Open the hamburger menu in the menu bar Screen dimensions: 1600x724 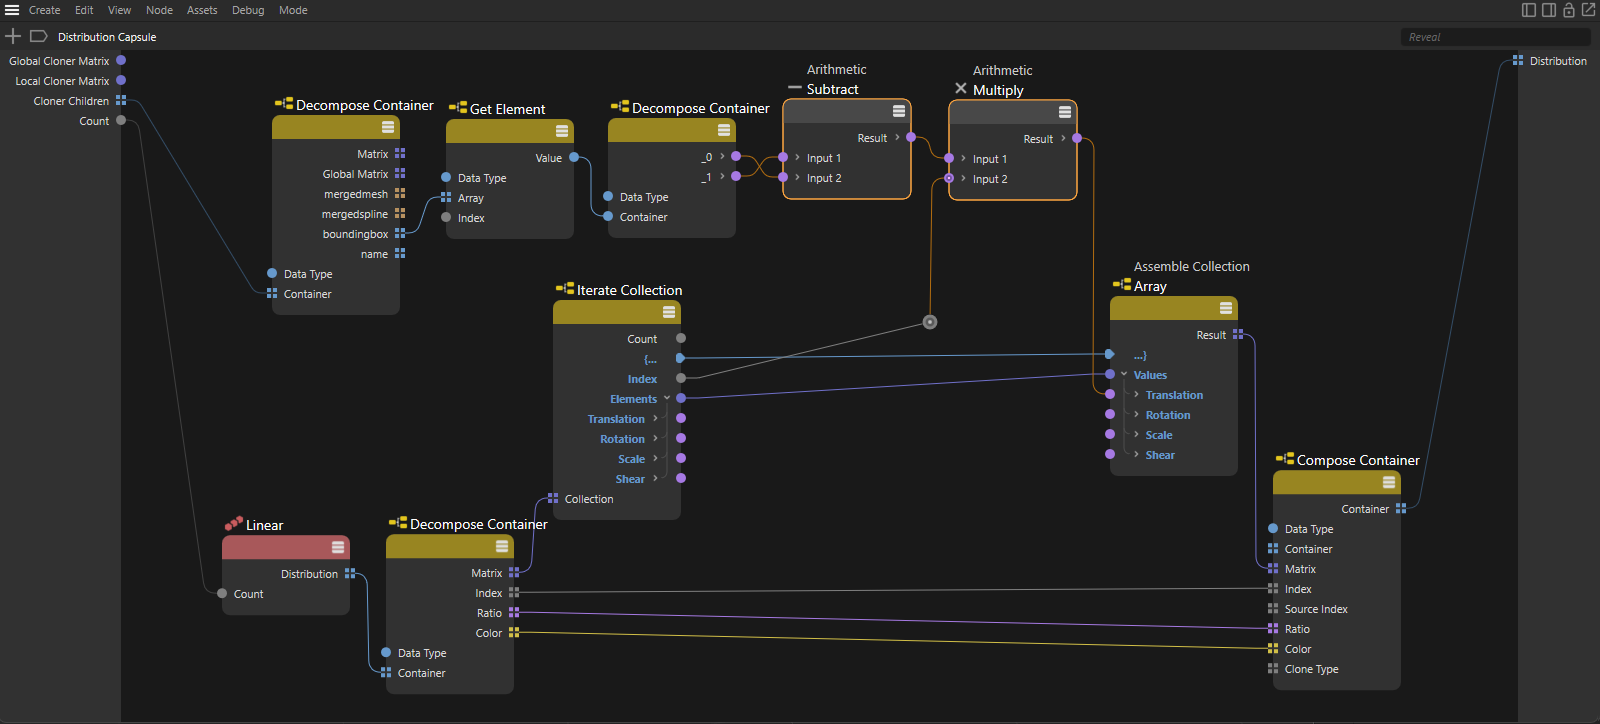pyautogui.click(x=12, y=10)
